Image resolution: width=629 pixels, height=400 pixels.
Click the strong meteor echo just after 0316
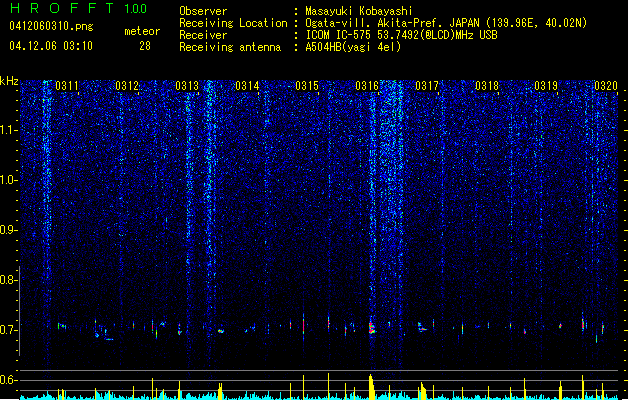pyautogui.click(x=371, y=327)
